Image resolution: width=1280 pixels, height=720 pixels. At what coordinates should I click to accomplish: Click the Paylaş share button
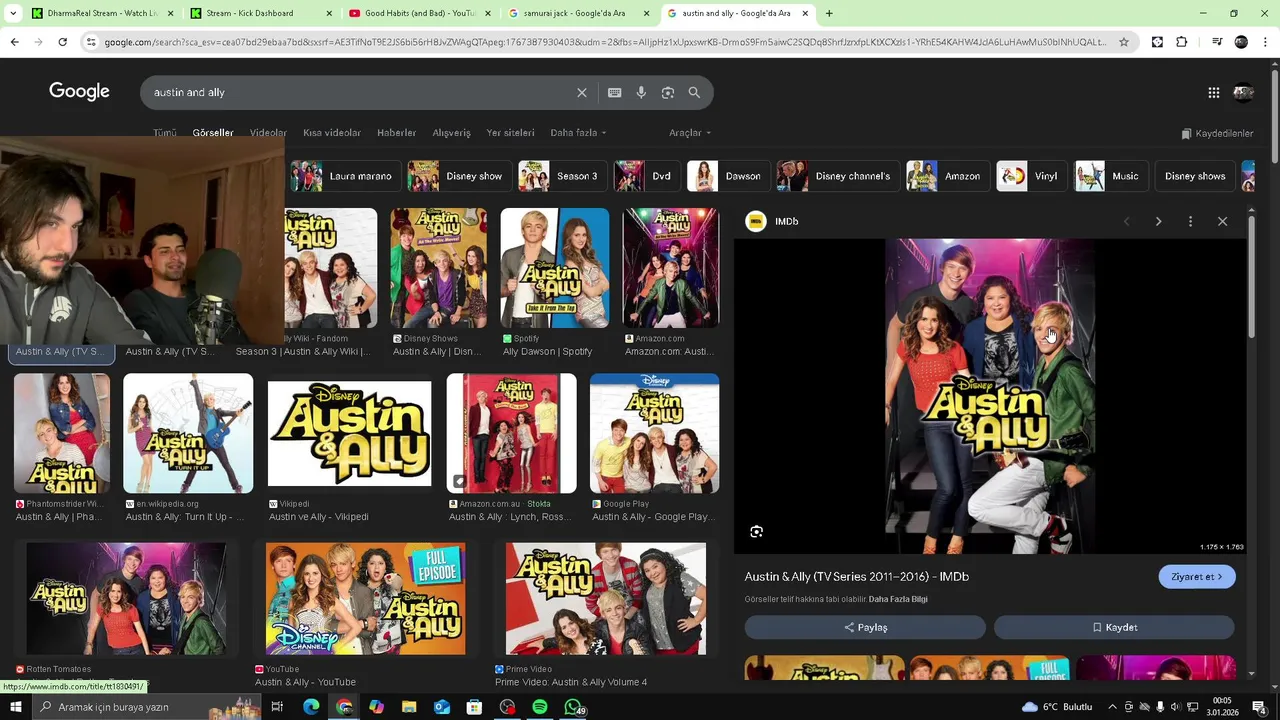point(865,627)
